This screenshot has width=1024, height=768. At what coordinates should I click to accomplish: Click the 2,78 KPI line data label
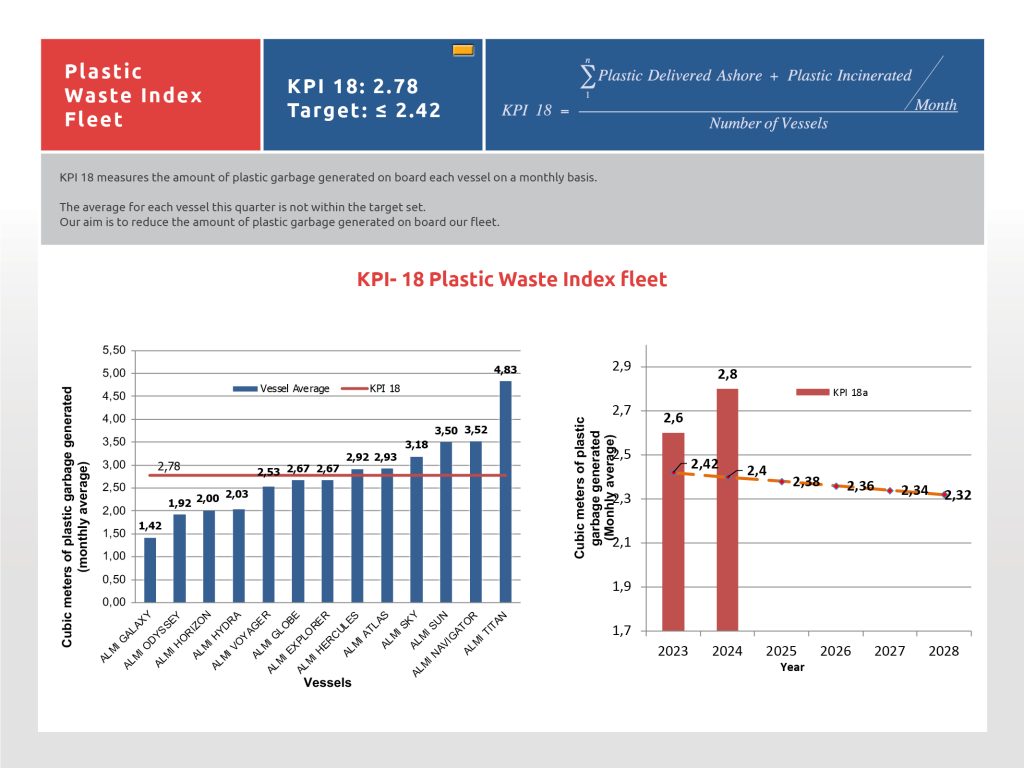169,466
